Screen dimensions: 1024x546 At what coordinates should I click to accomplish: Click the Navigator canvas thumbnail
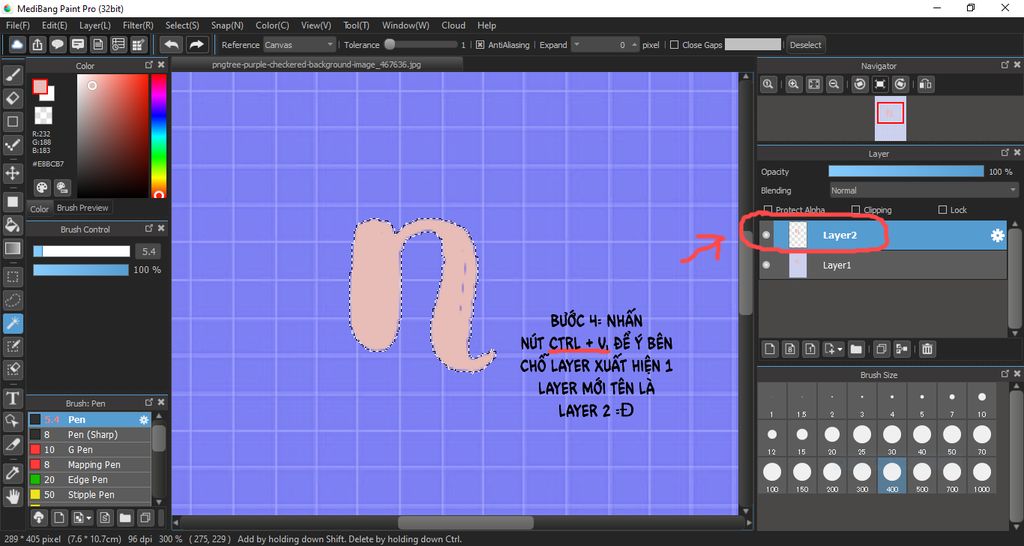890,118
